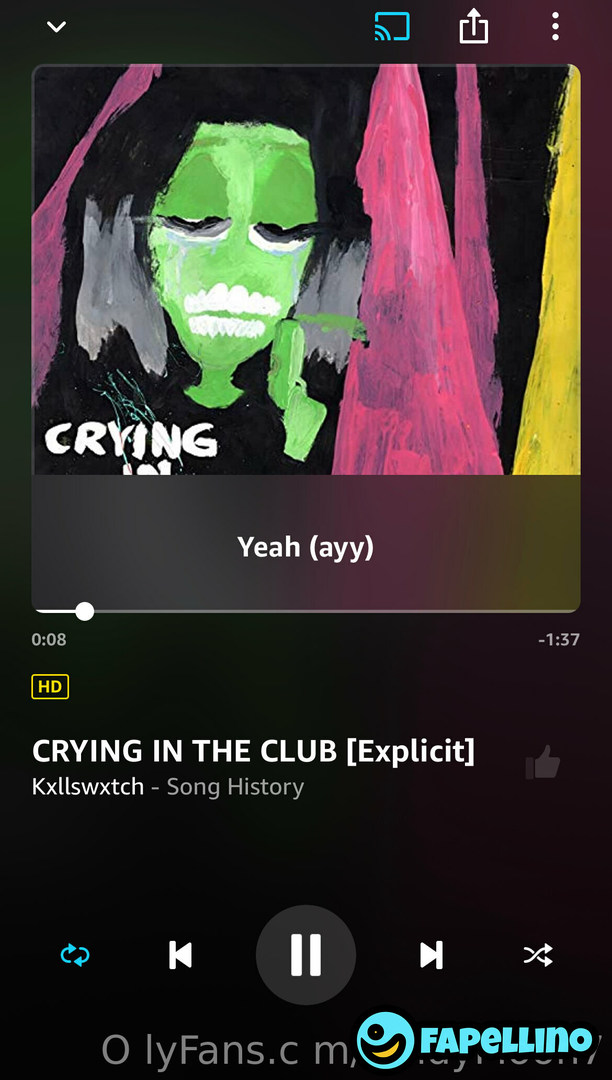Skip to the previous track
The image size is (612, 1080).
pos(180,955)
